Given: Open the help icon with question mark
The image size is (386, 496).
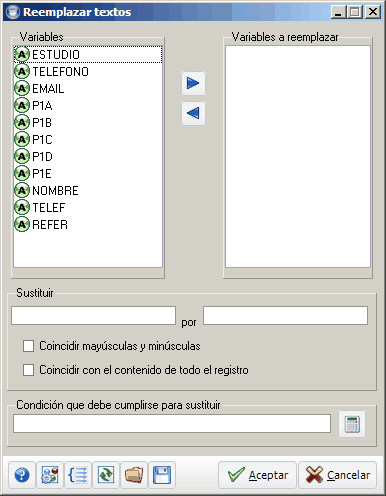Looking at the screenshot, I should (22, 475).
